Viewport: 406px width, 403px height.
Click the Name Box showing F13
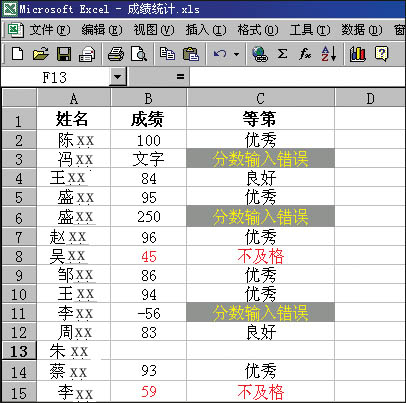click(x=55, y=77)
